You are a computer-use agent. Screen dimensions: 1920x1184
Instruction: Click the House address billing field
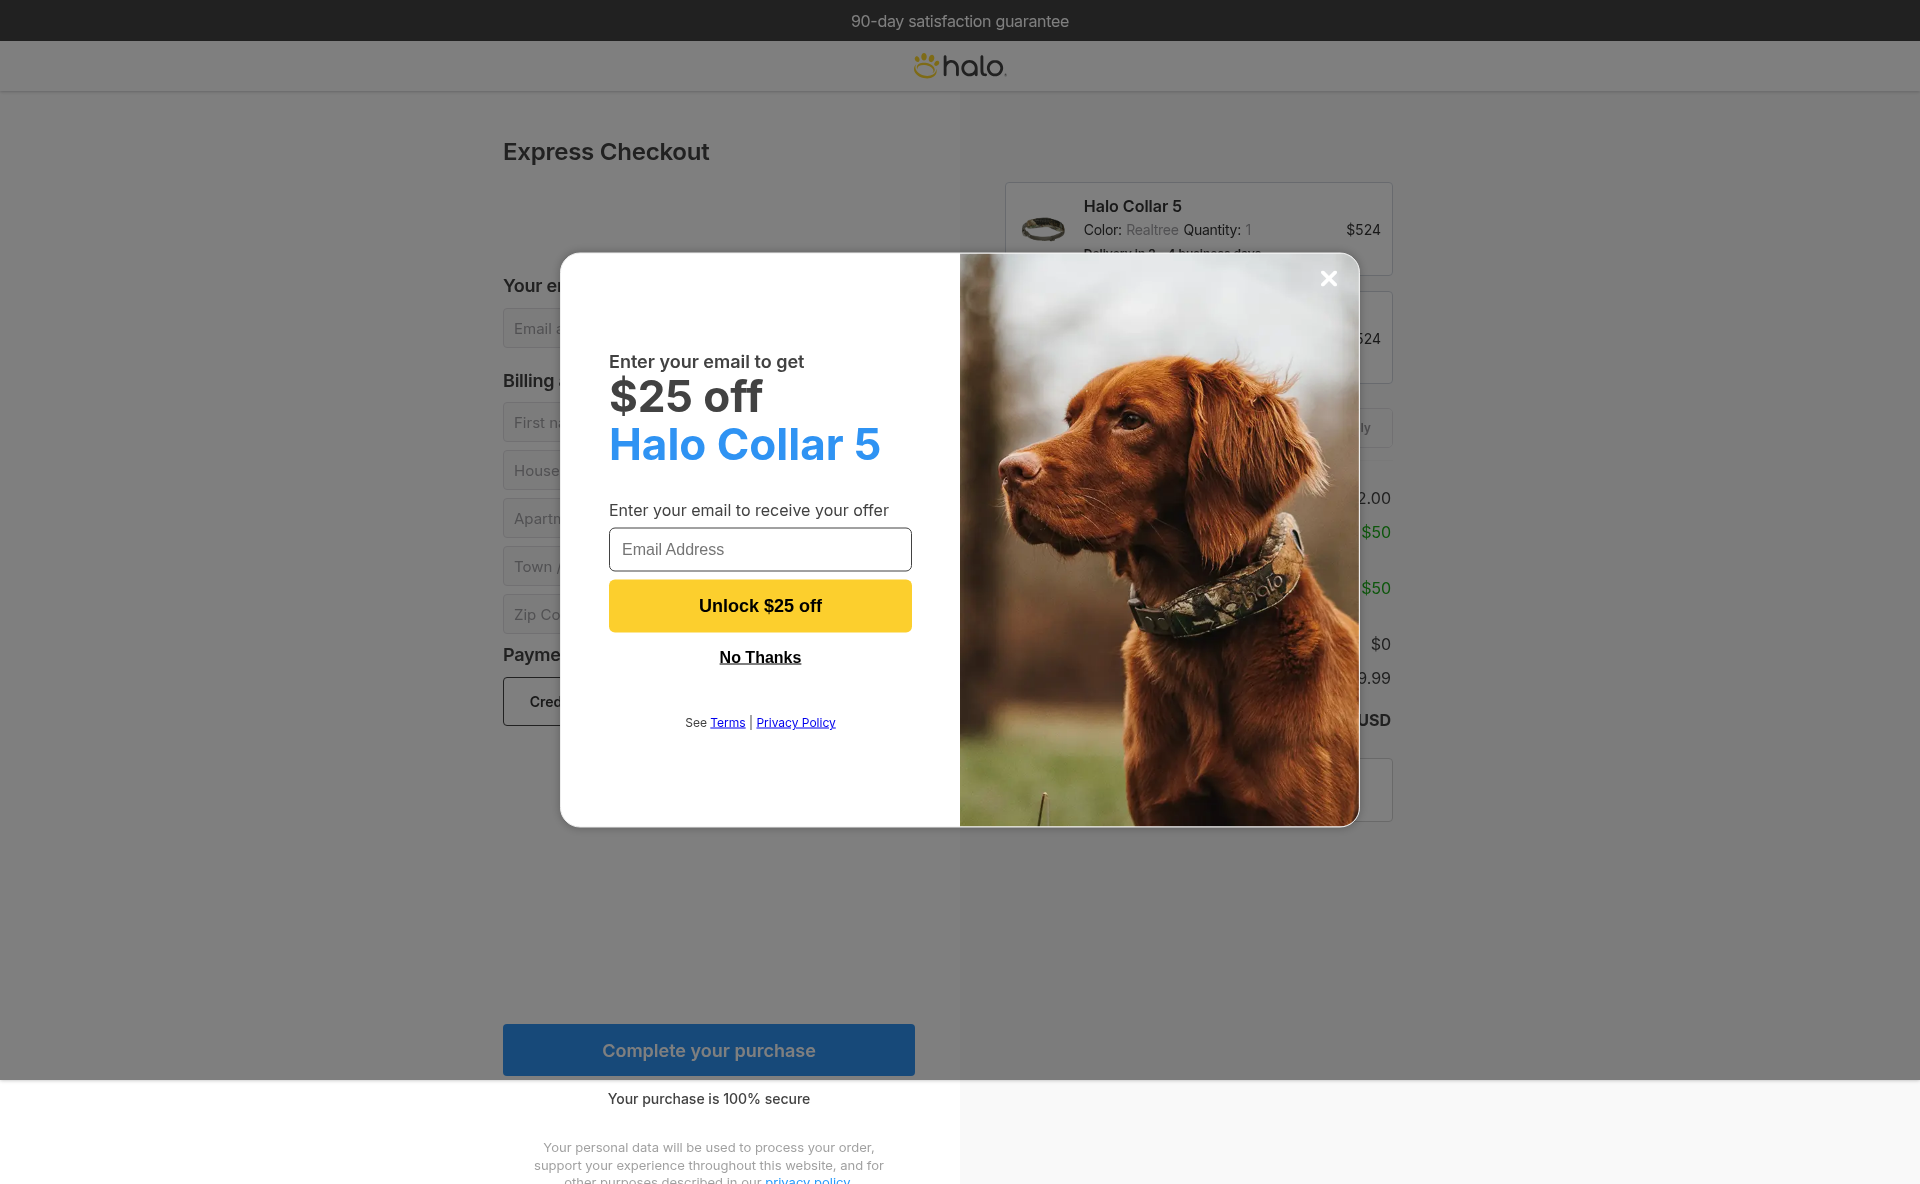pos(532,470)
